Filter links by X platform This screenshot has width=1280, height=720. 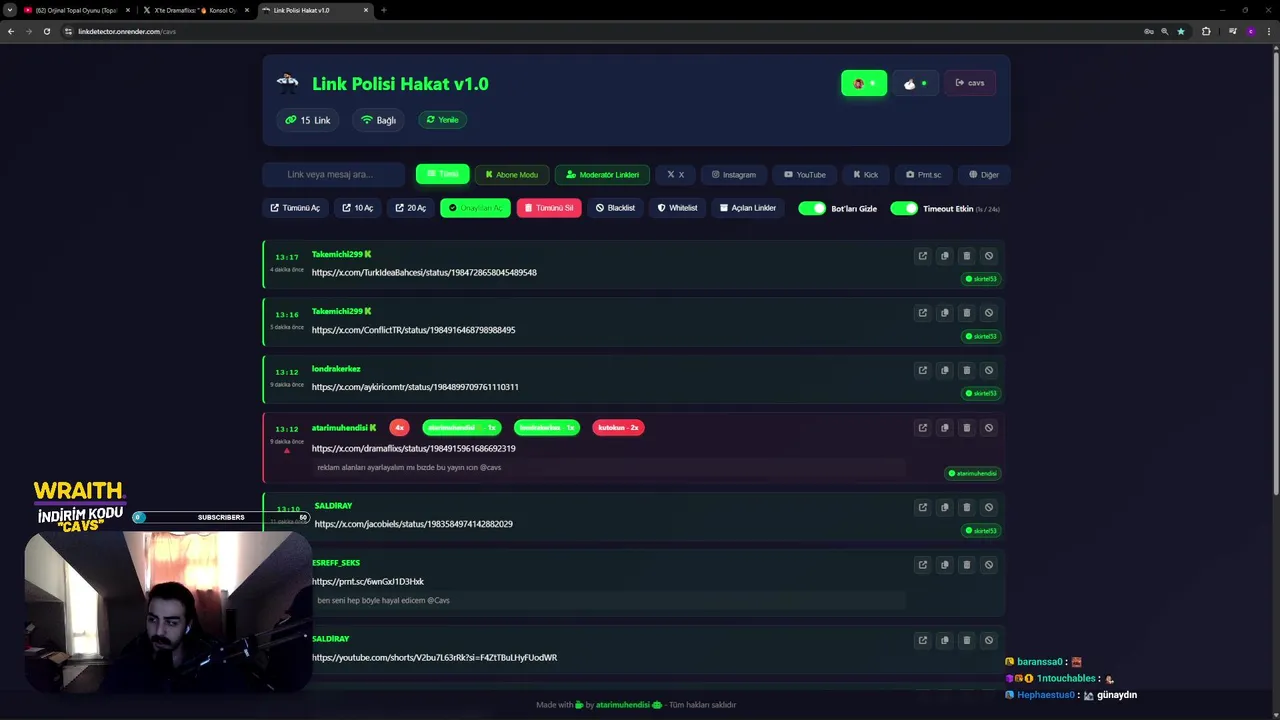click(x=676, y=174)
